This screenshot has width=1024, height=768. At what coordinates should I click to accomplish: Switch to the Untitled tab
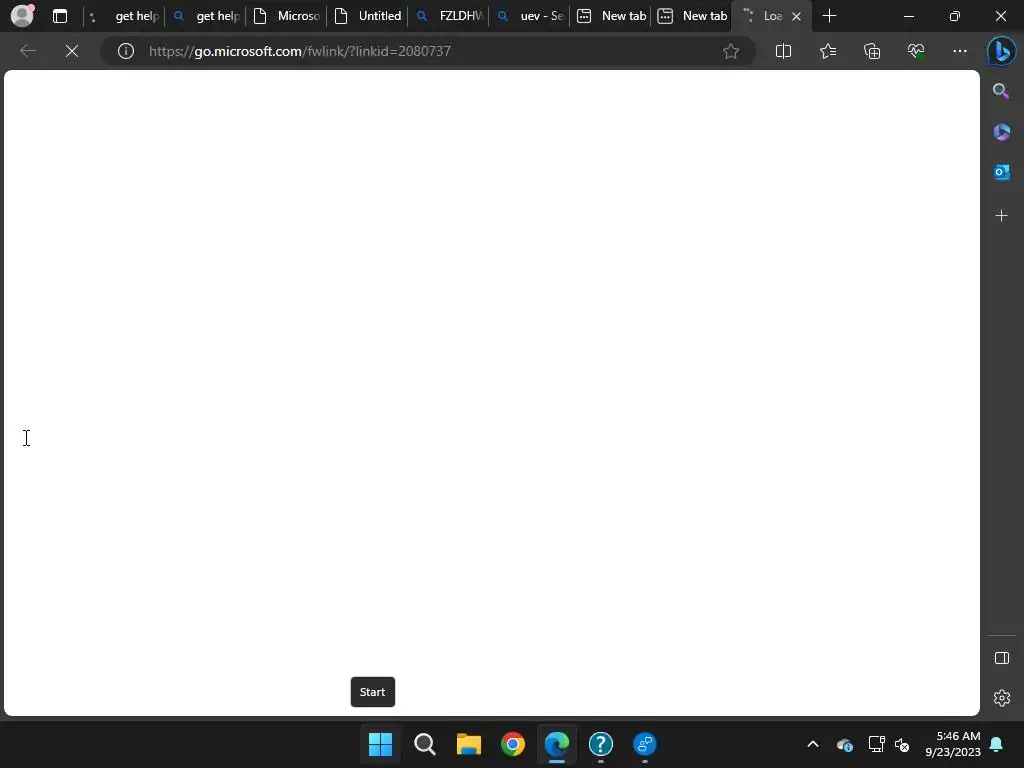(x=367, y=16)
